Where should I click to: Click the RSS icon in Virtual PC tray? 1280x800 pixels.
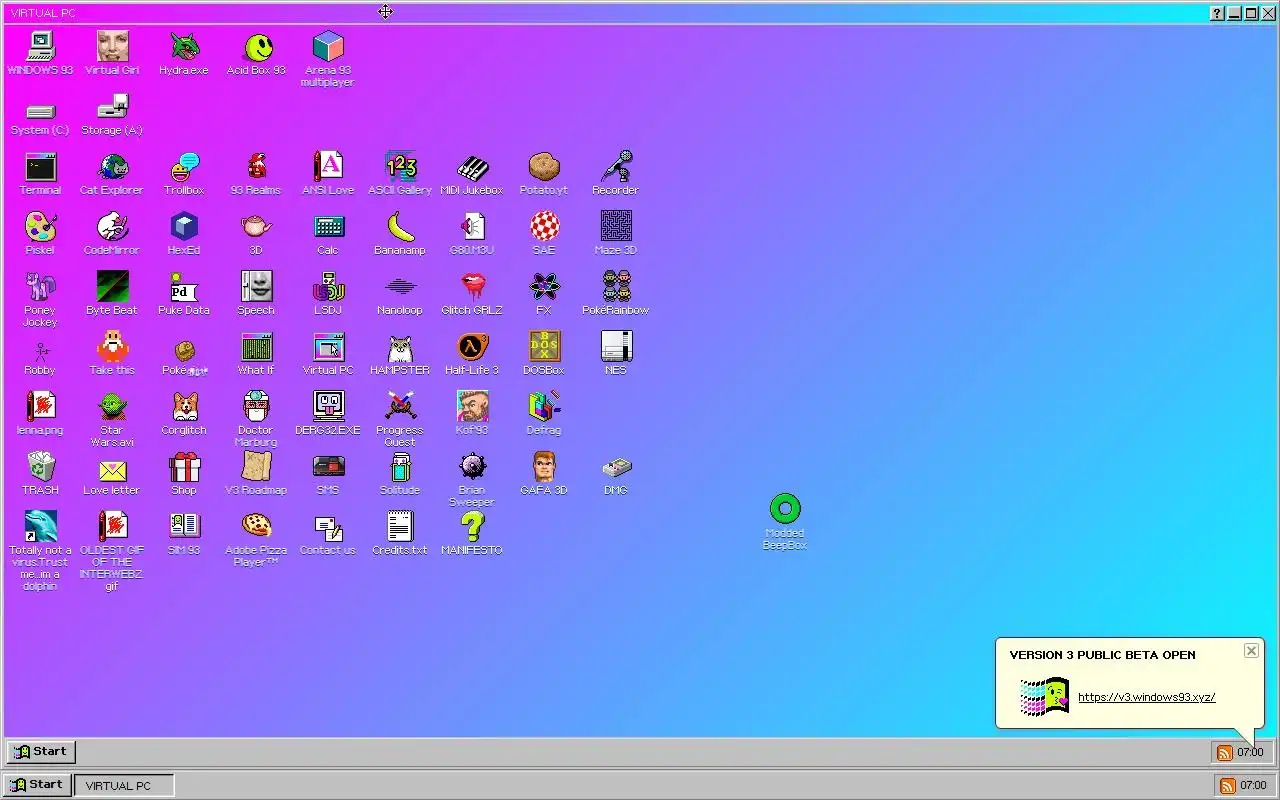pyautogui.click(x=1224, y=753)
